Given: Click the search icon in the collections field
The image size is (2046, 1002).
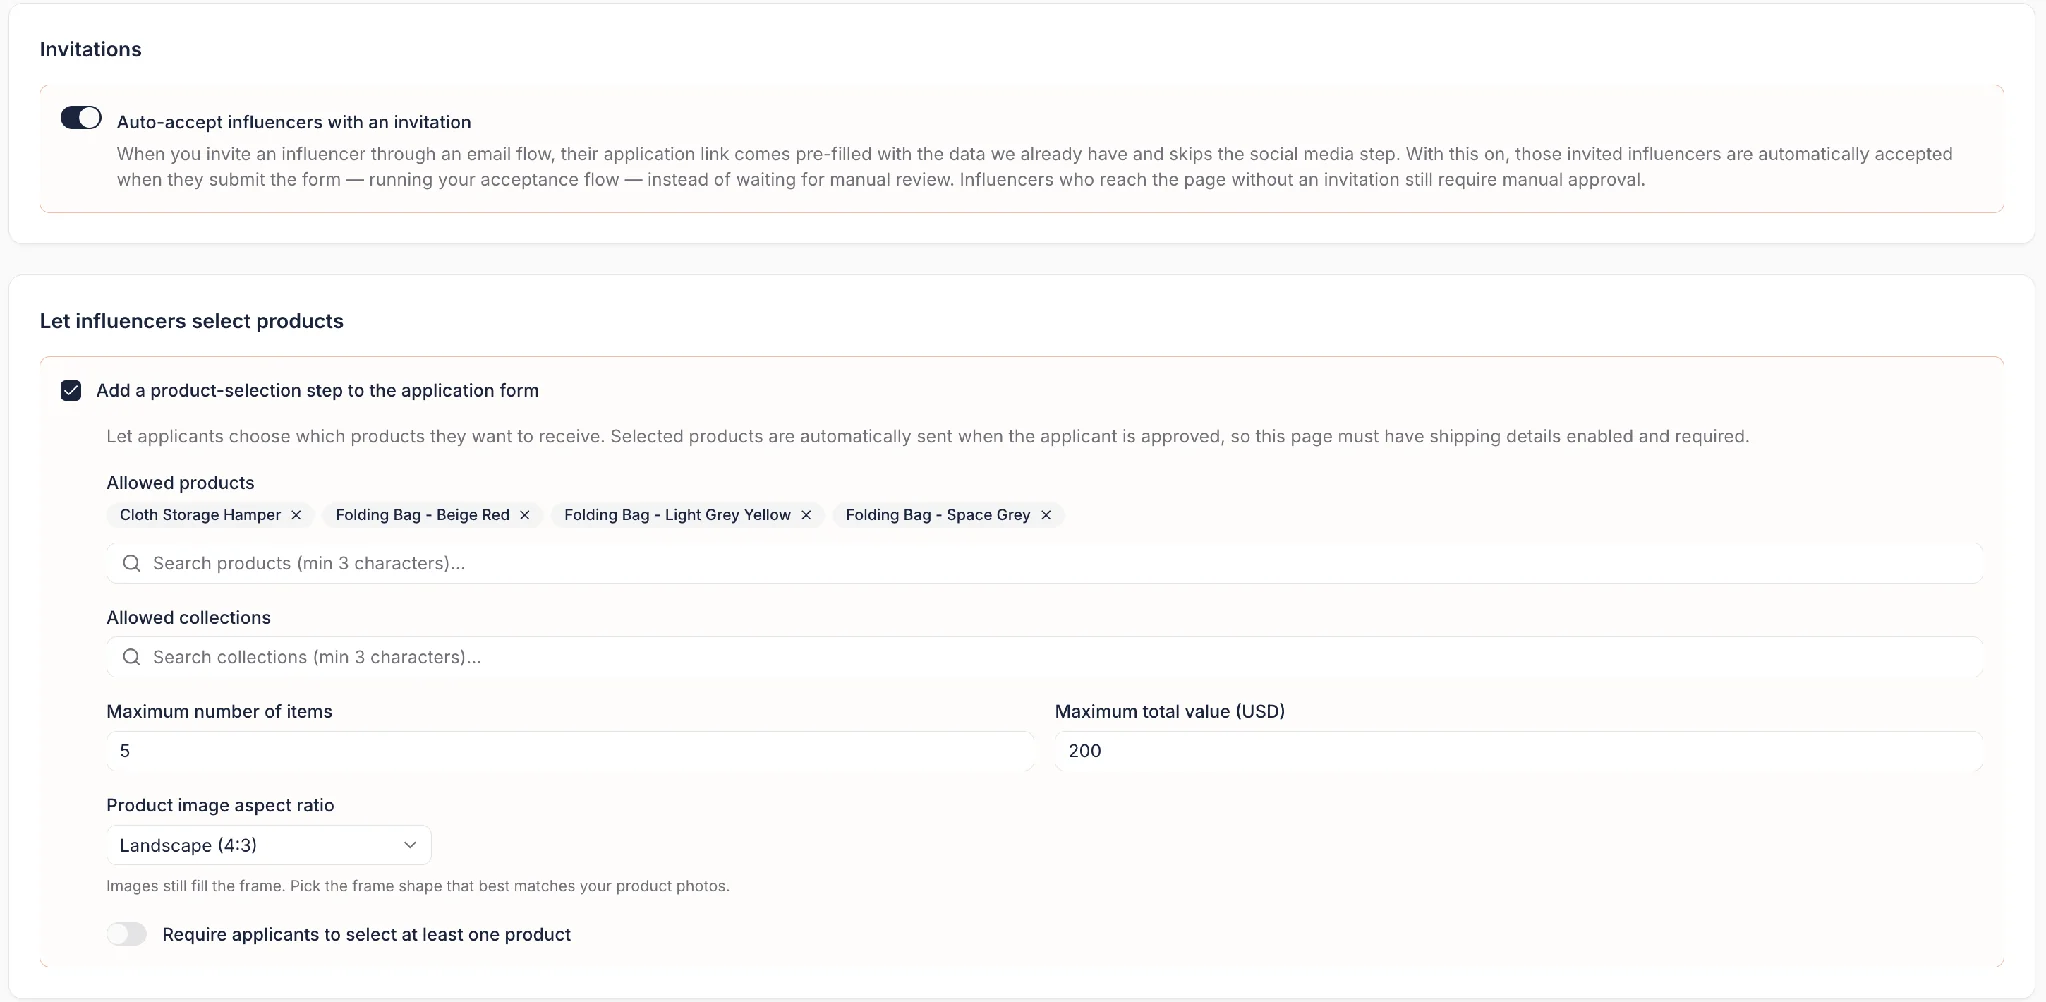Looking at the screenshot, I should (x=131, y=657).
